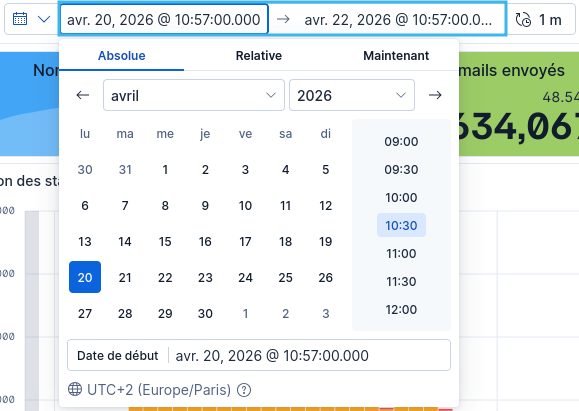Open the 2026 year dropdown
579x411 pixels.
point(352,95)
